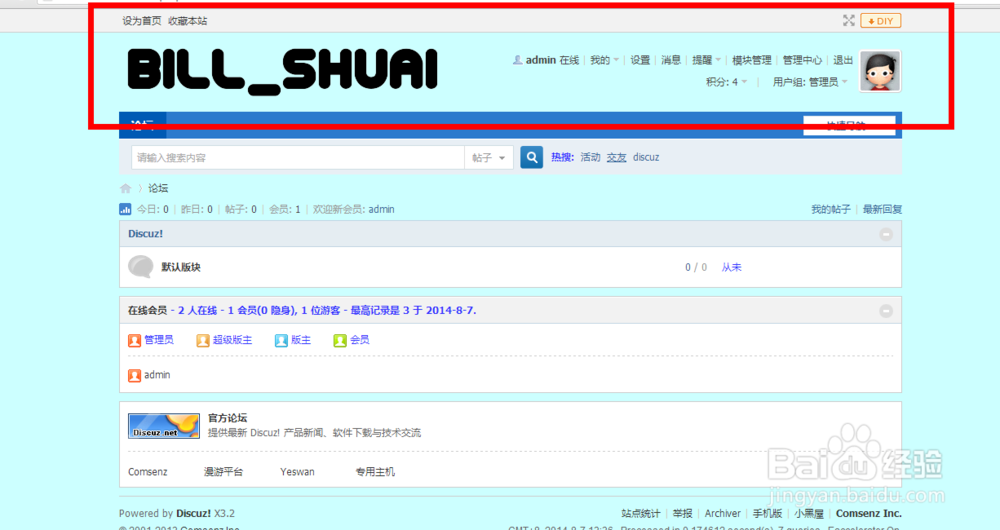Image resolution: width=1000 pixels, height=530 pixels.
Task: Click the 默认版块 speech bubble icon
Action: point(140,267)
